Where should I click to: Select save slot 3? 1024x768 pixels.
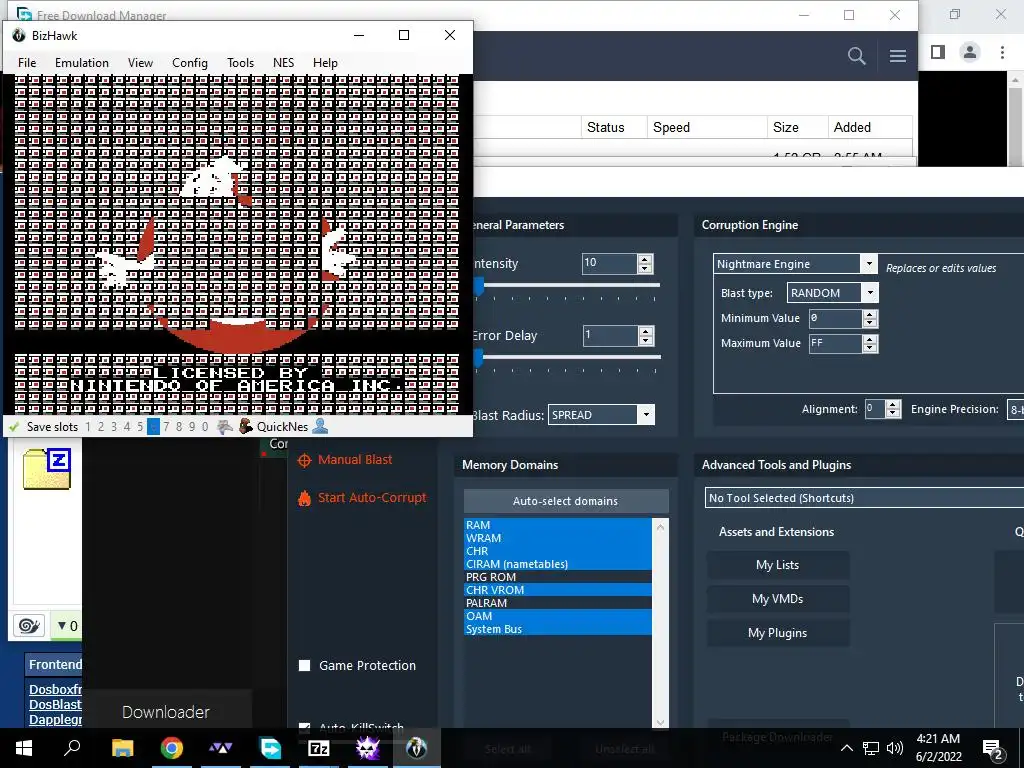tap(114, 427)
